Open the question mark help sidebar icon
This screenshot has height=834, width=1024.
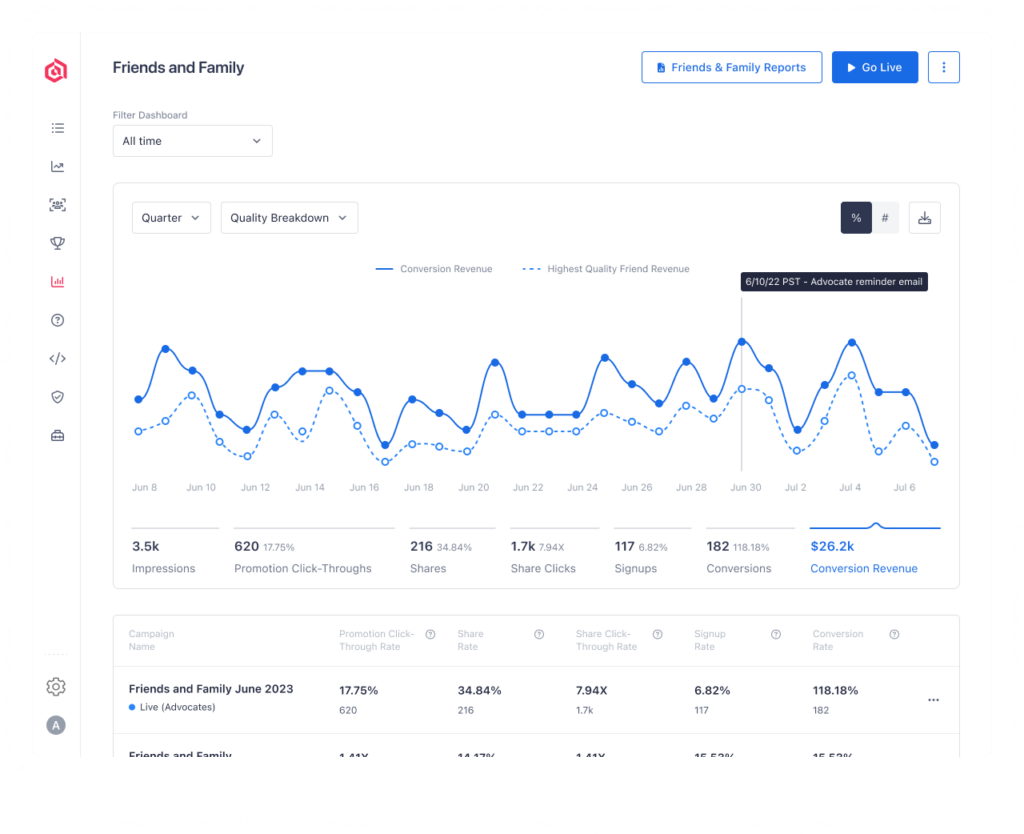57,320
